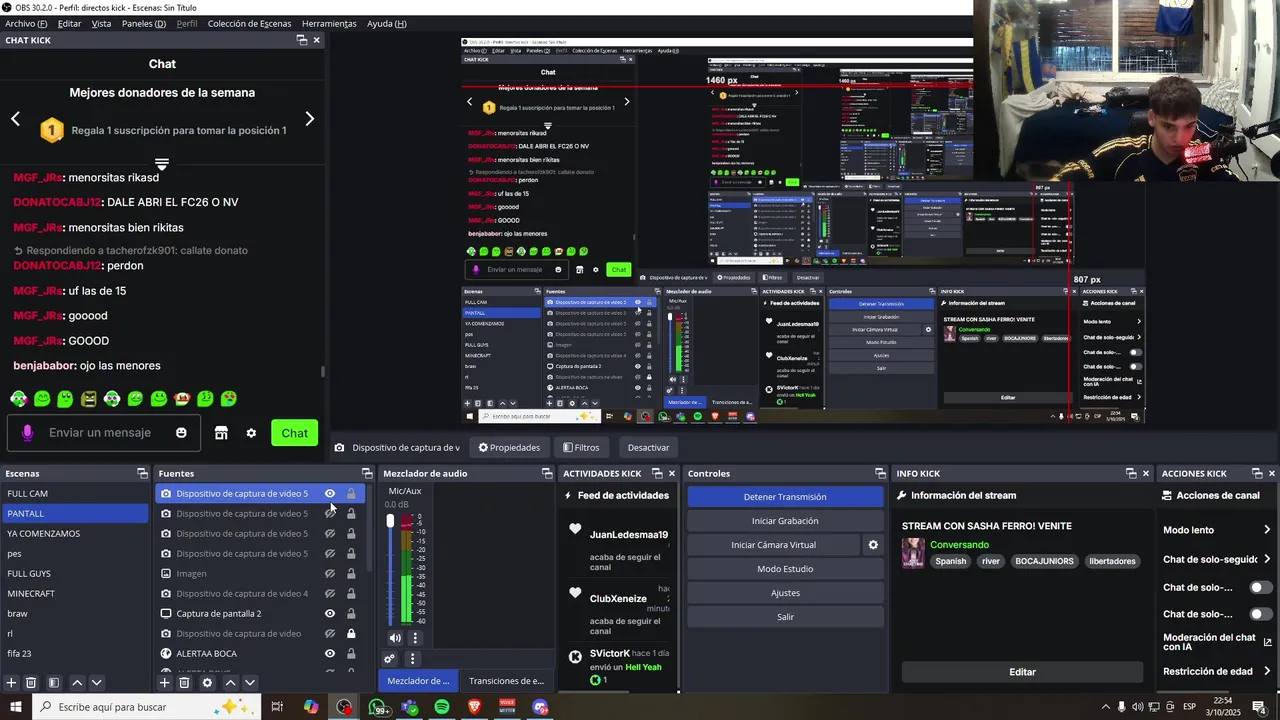Show previous top donor slide
The image size is (1280, 720).
click(15, 119)
